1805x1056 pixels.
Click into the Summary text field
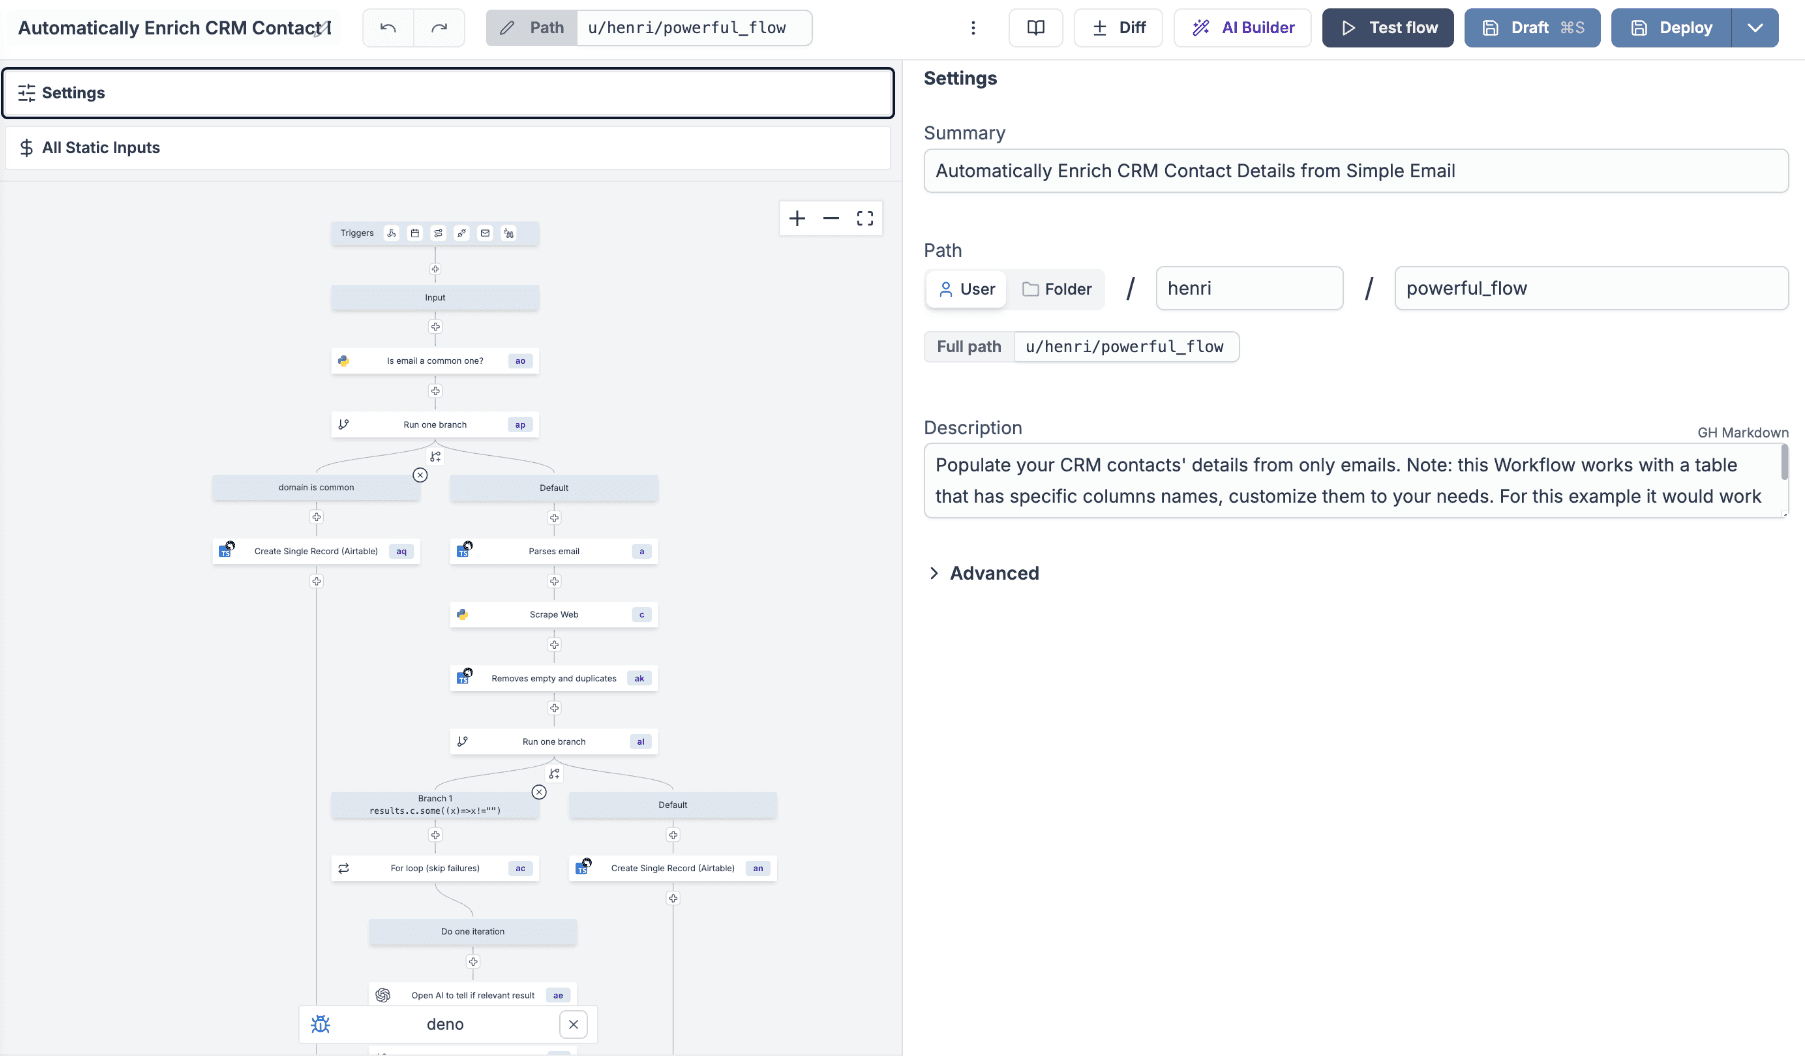pos(1355,171)
